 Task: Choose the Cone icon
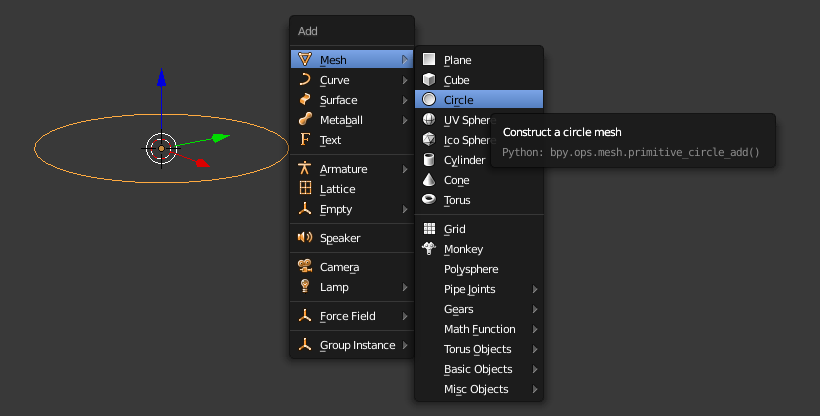click(429, 179)
